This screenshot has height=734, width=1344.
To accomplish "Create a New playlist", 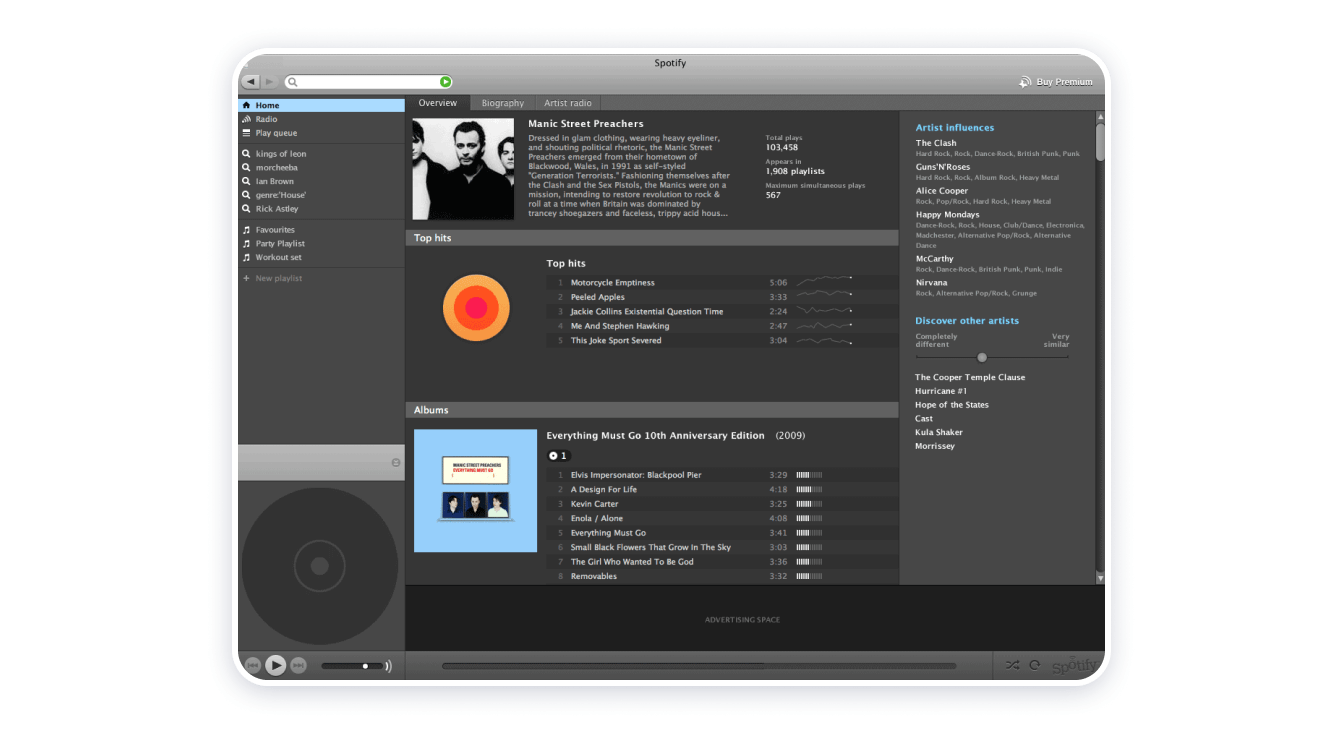I will pyautogui.click(x=321, y=278).
